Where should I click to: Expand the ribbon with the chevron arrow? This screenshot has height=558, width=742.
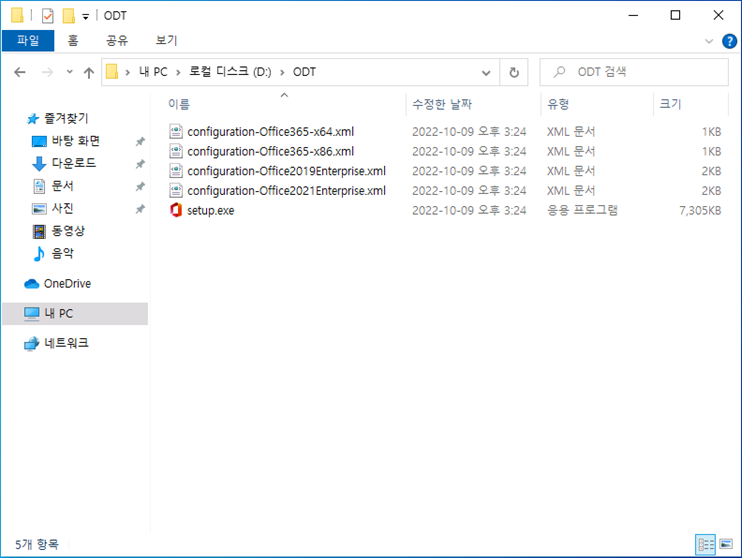pos(708,41)
